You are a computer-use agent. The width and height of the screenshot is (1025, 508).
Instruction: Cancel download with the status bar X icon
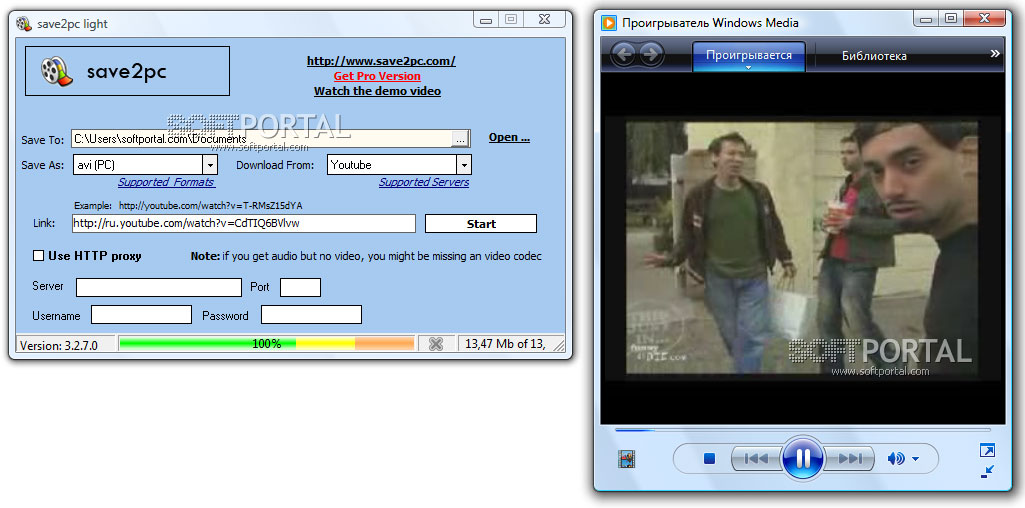(436, 344)
